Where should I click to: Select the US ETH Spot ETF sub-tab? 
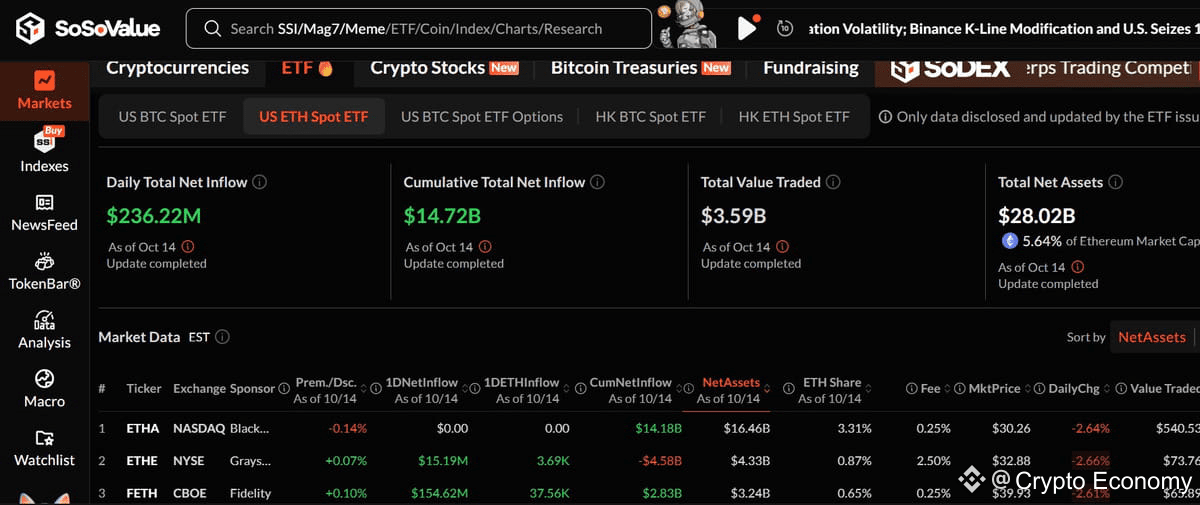314,117
